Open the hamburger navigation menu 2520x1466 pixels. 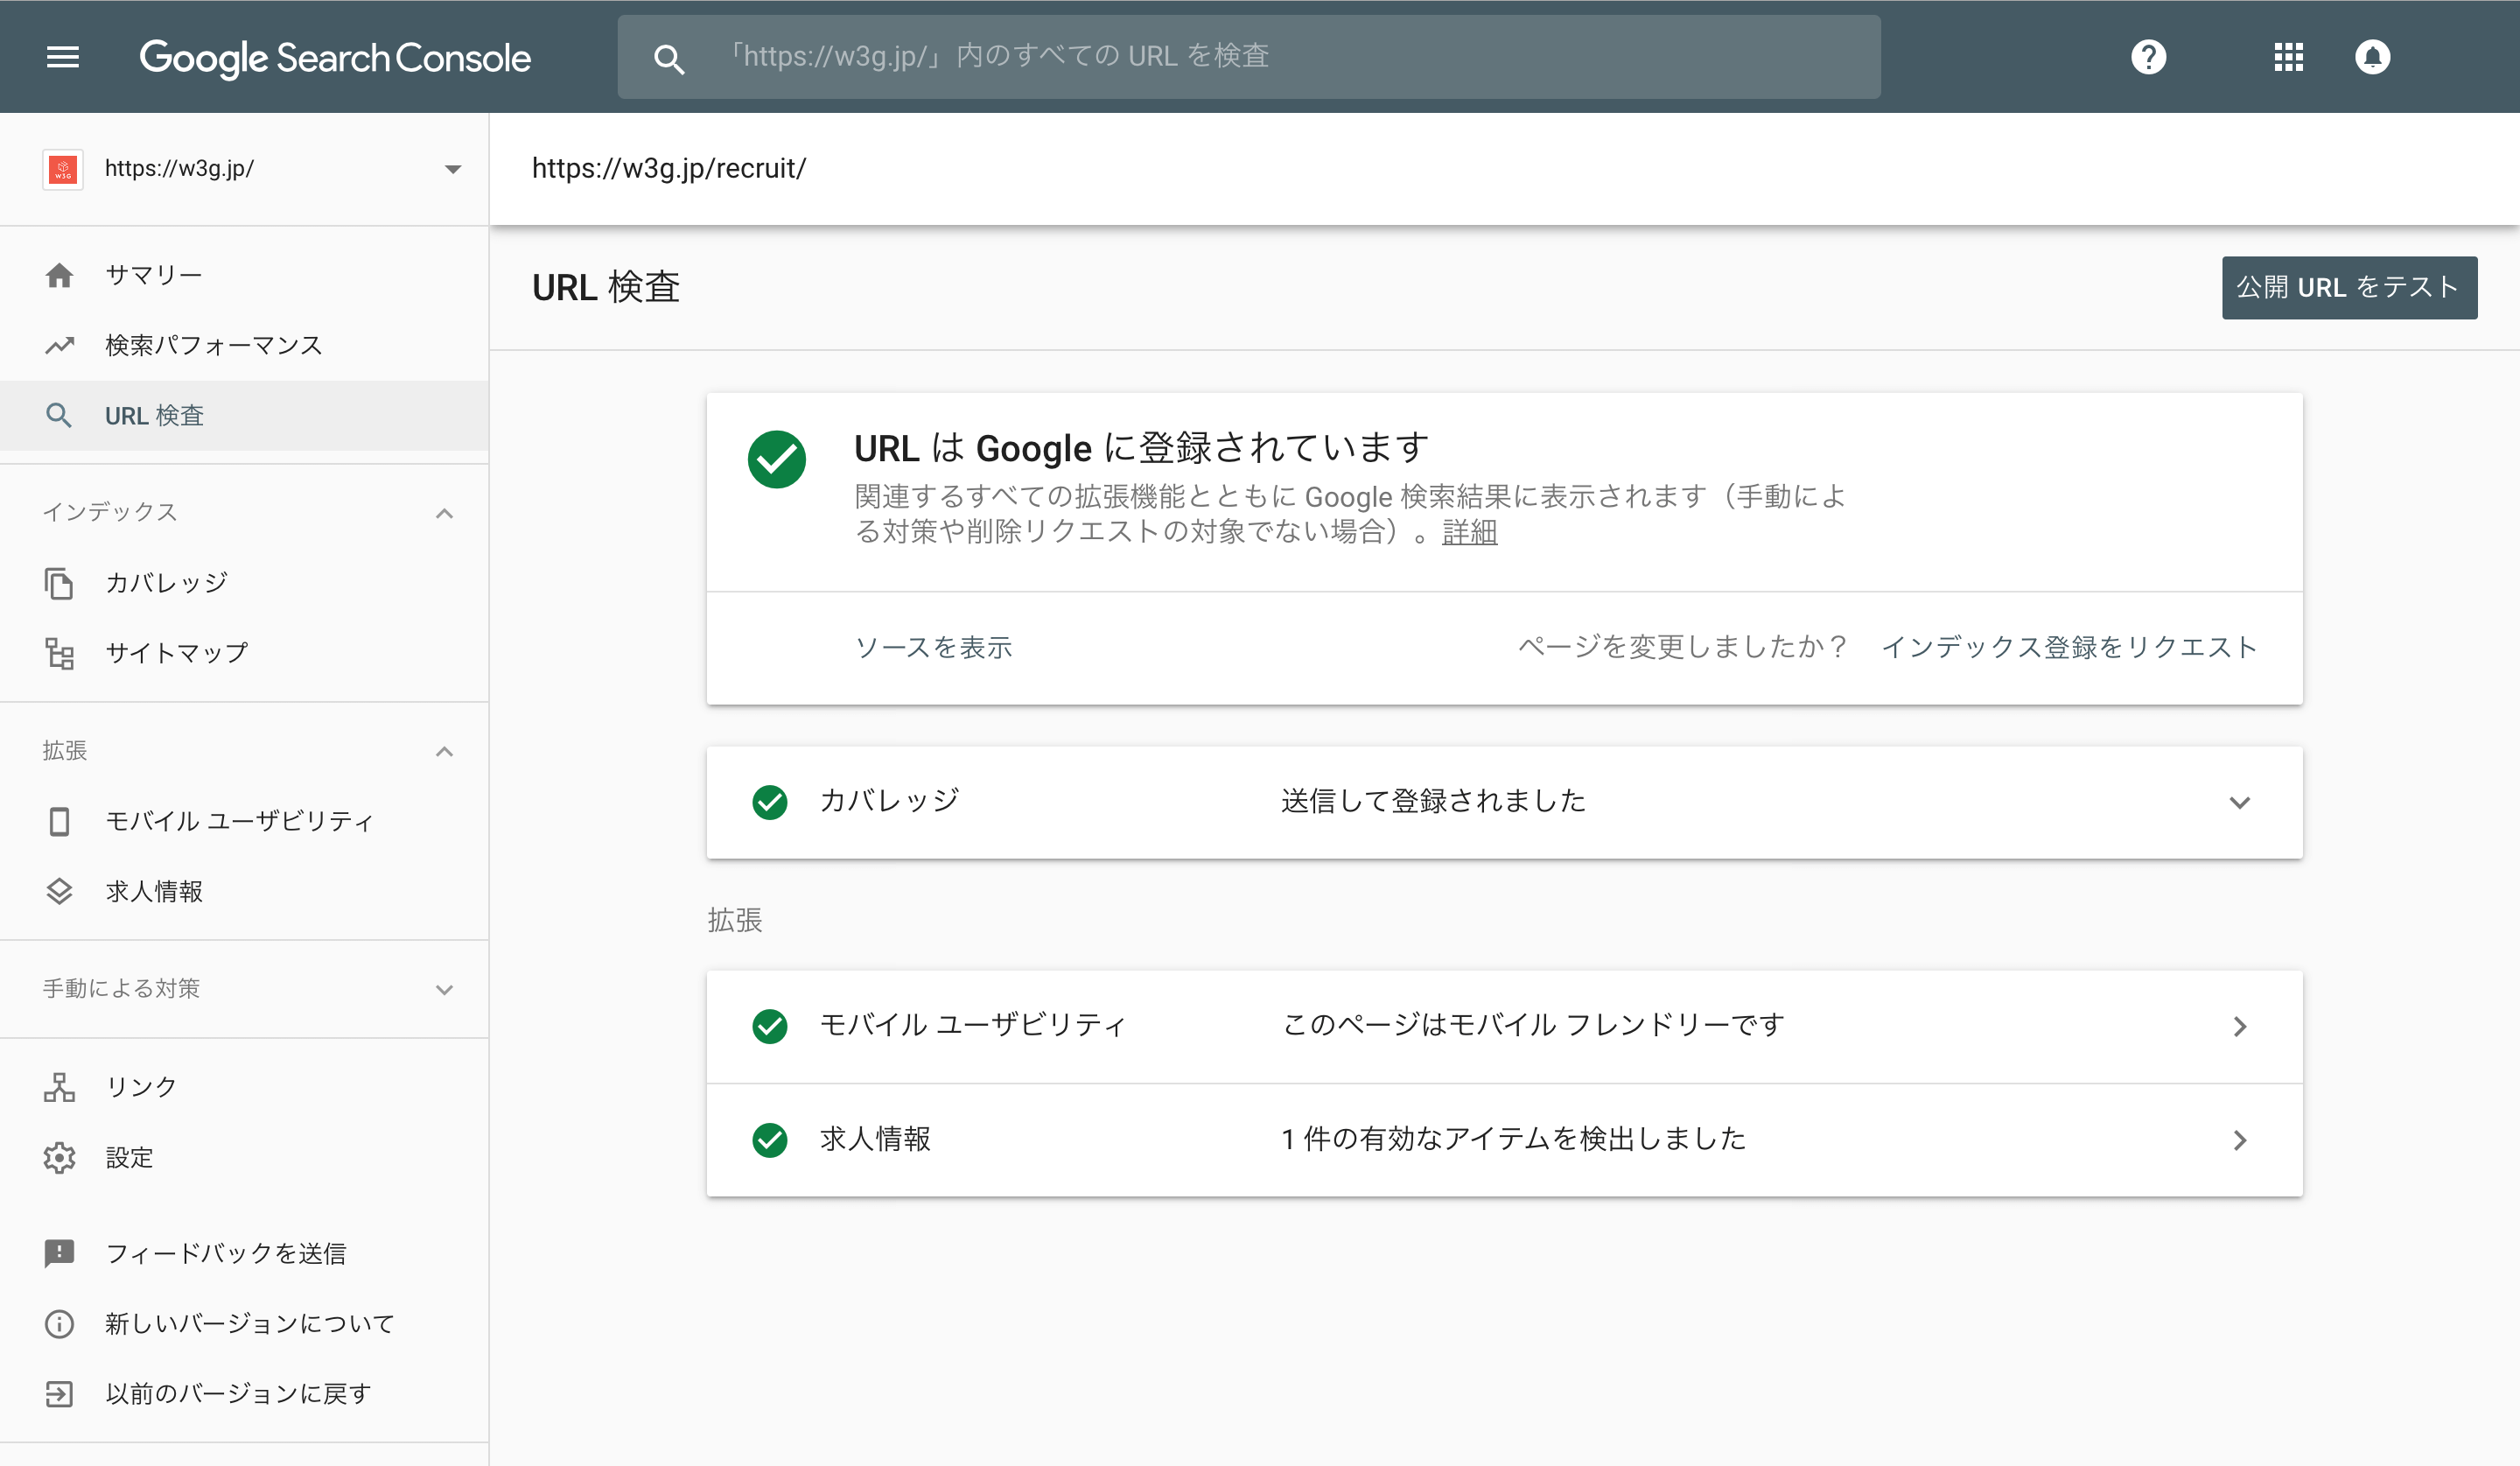tap(62, 57)
